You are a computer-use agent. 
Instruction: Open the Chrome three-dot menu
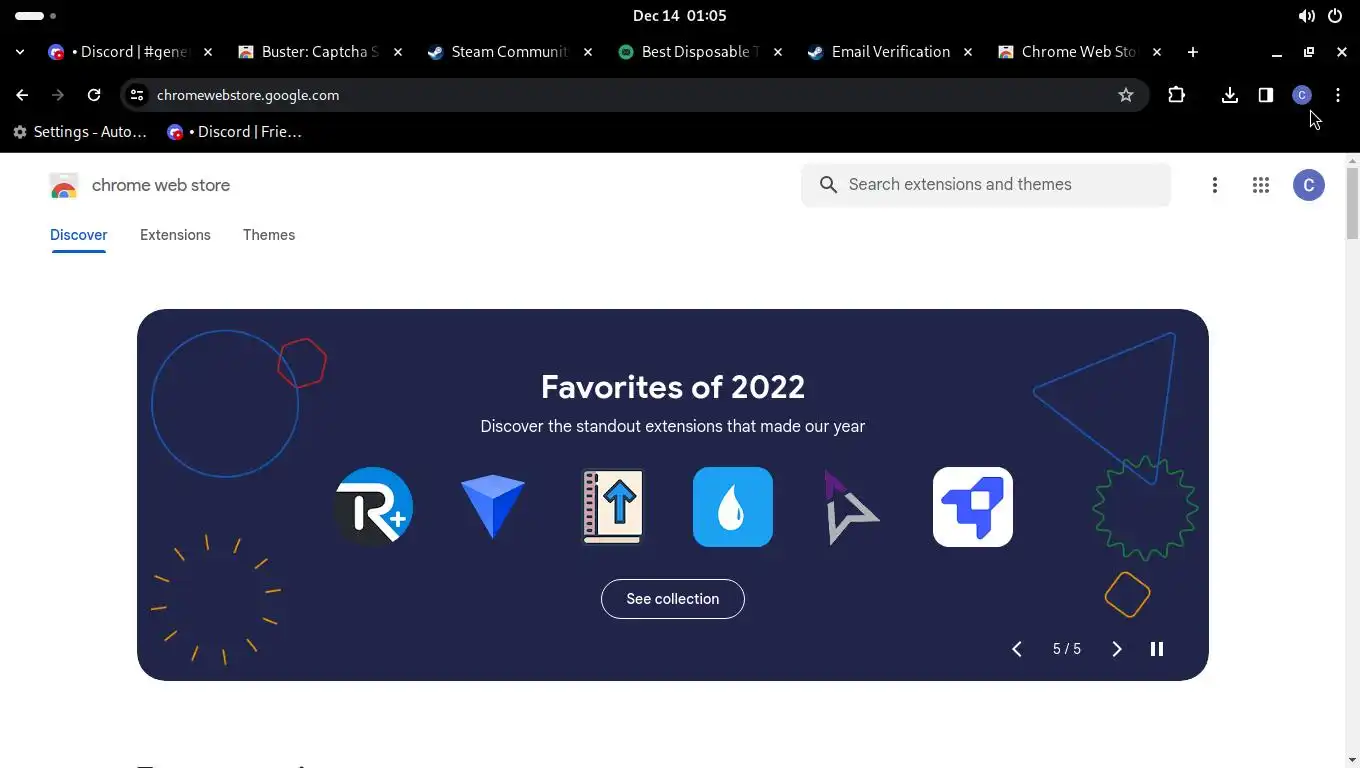1338,95
